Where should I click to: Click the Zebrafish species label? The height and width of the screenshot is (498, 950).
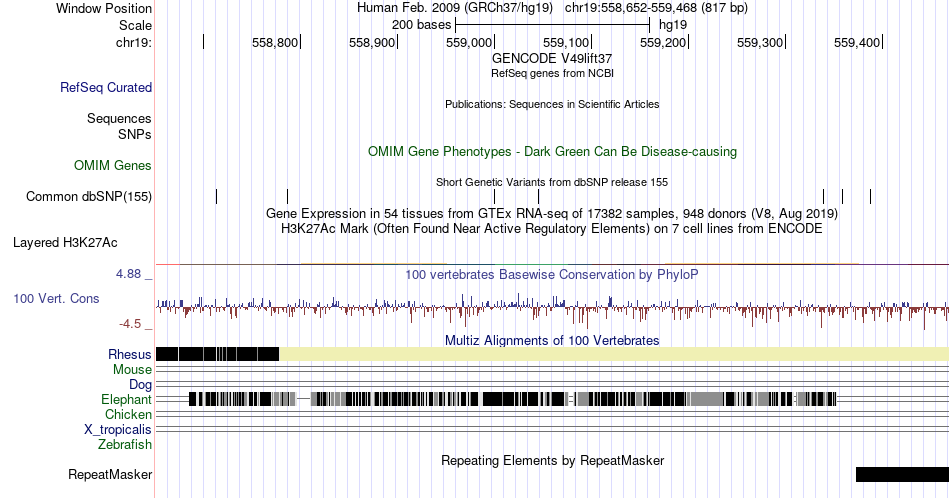[x=125, y=444]
